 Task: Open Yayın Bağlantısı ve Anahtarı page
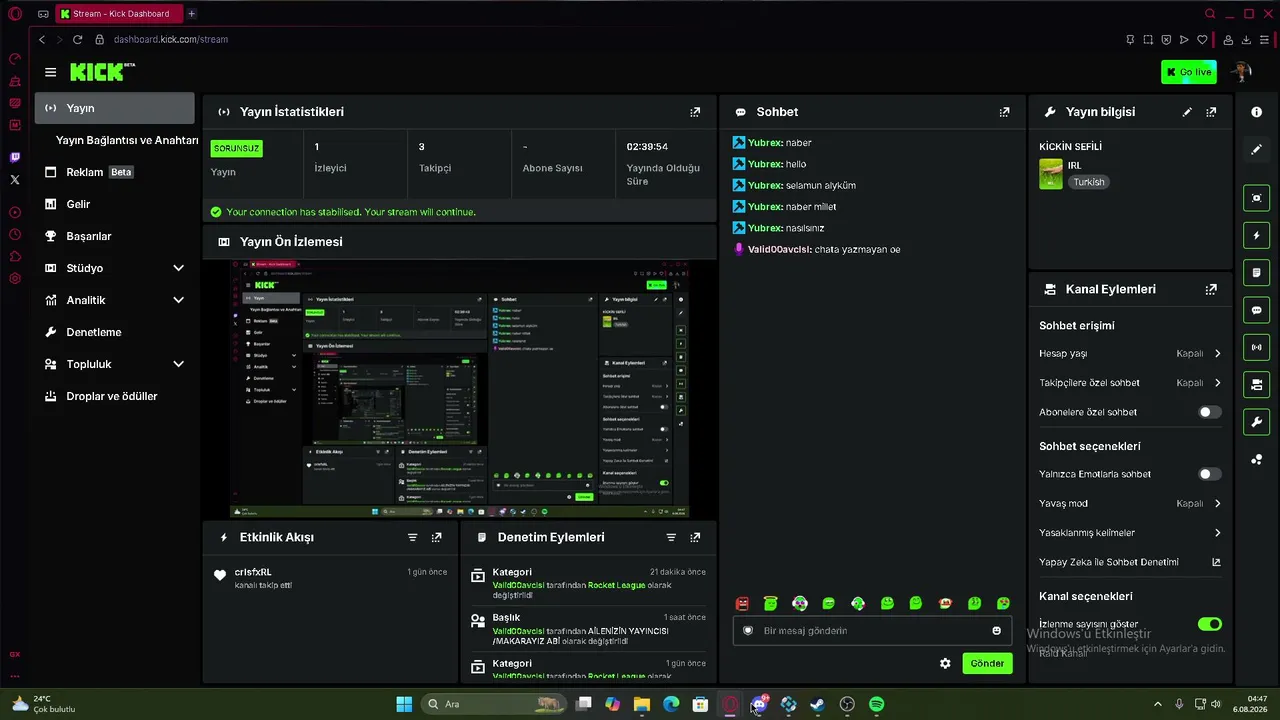pyautogui.click(x=126, y=140)
